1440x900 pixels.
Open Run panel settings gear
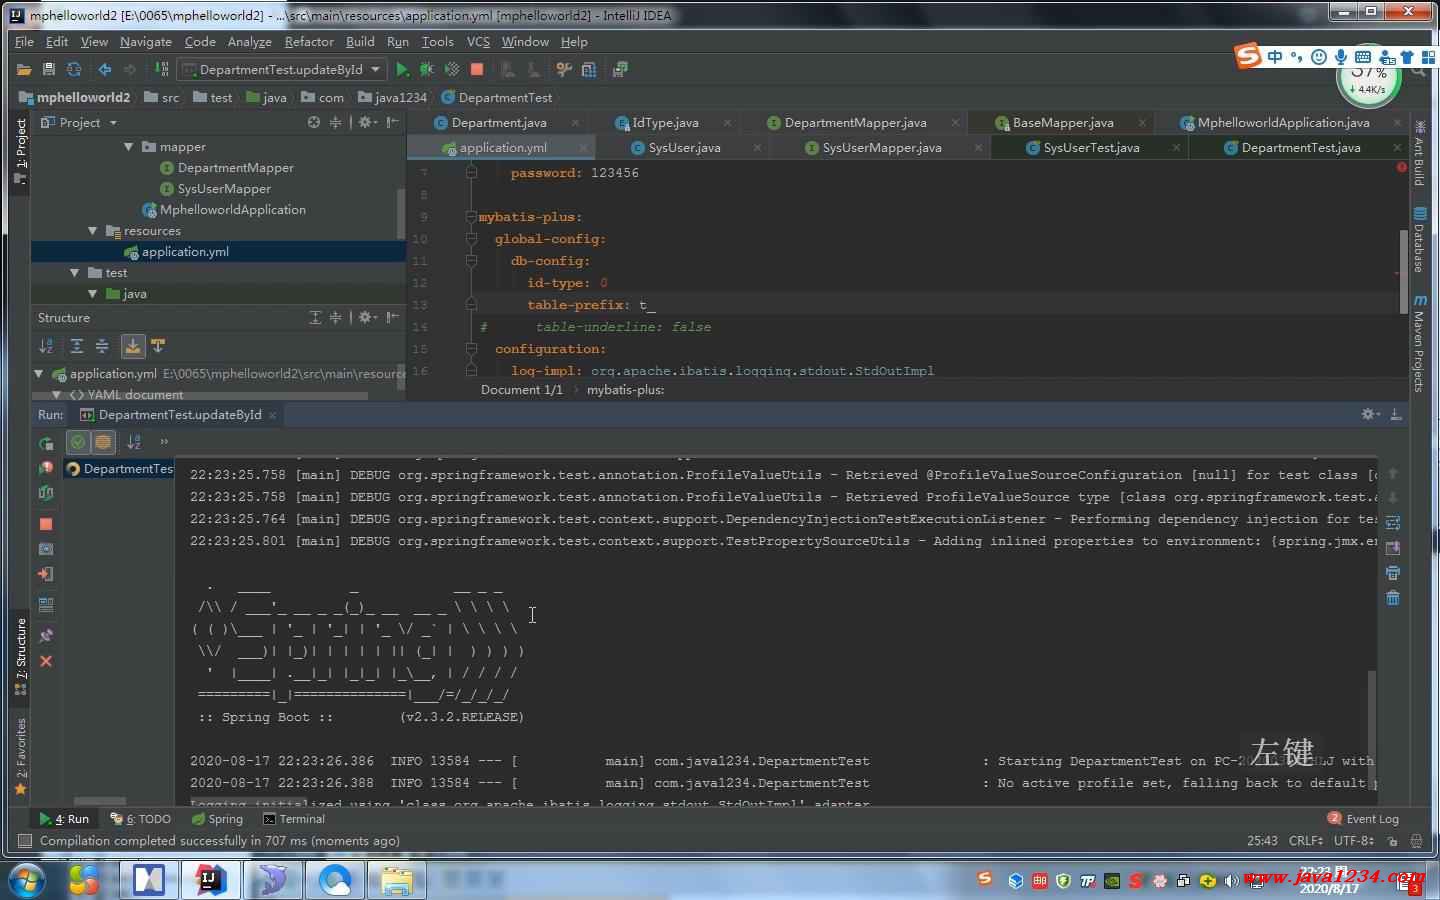tap(1370, 414)
